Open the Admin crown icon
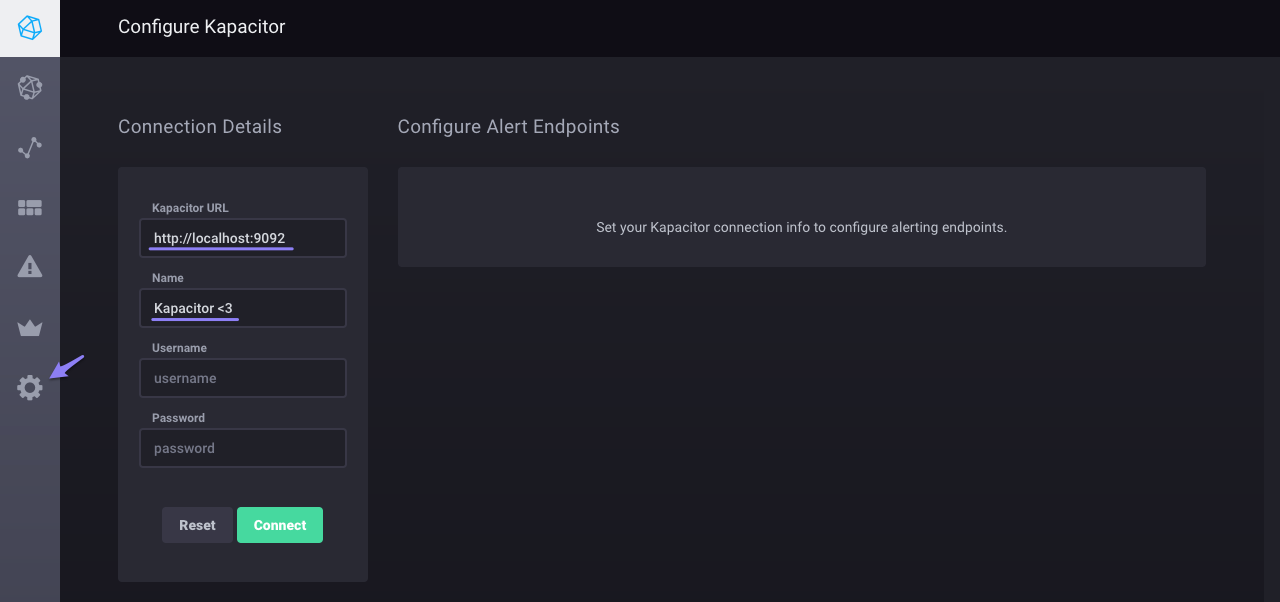 30,328
